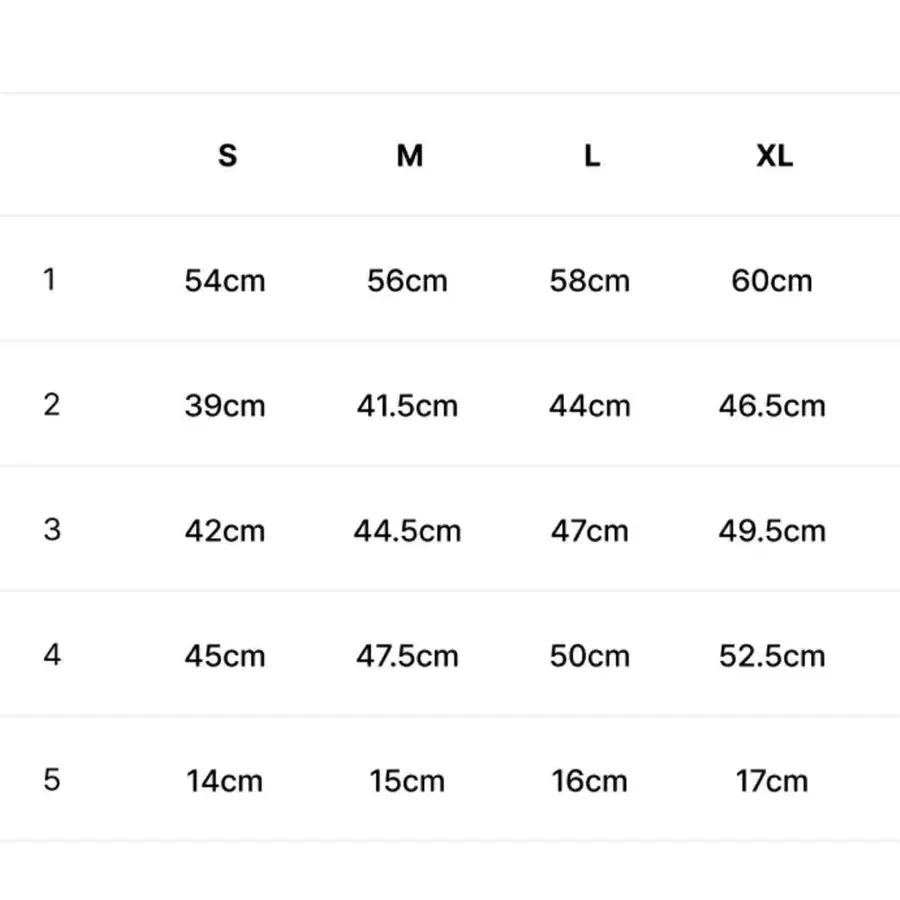Screen dimensions: 900x900
Task: Click the row 3 label
Action: 52,529
